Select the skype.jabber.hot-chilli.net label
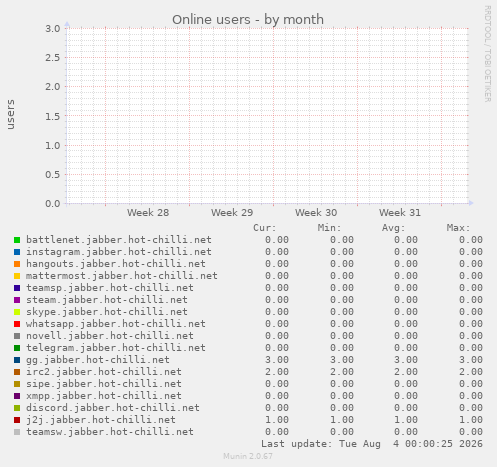The width and height of the screenshot is (497, 467). coord(107,312)
